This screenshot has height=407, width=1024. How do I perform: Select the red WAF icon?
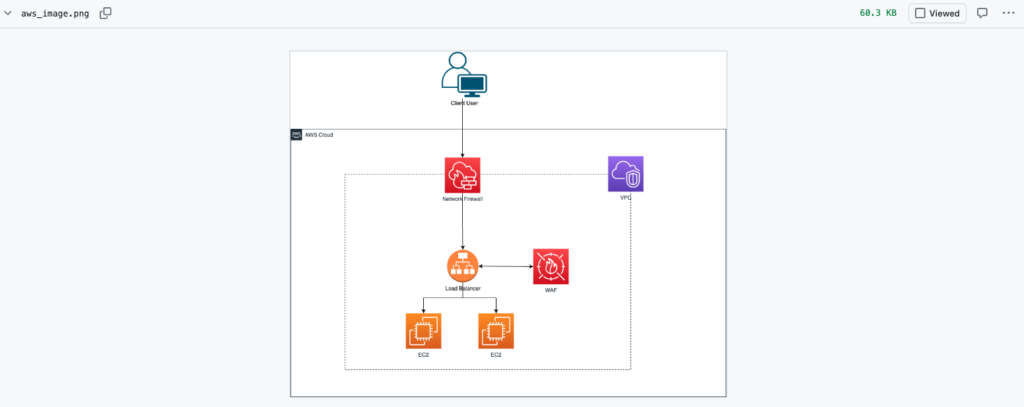coord(550,266)
